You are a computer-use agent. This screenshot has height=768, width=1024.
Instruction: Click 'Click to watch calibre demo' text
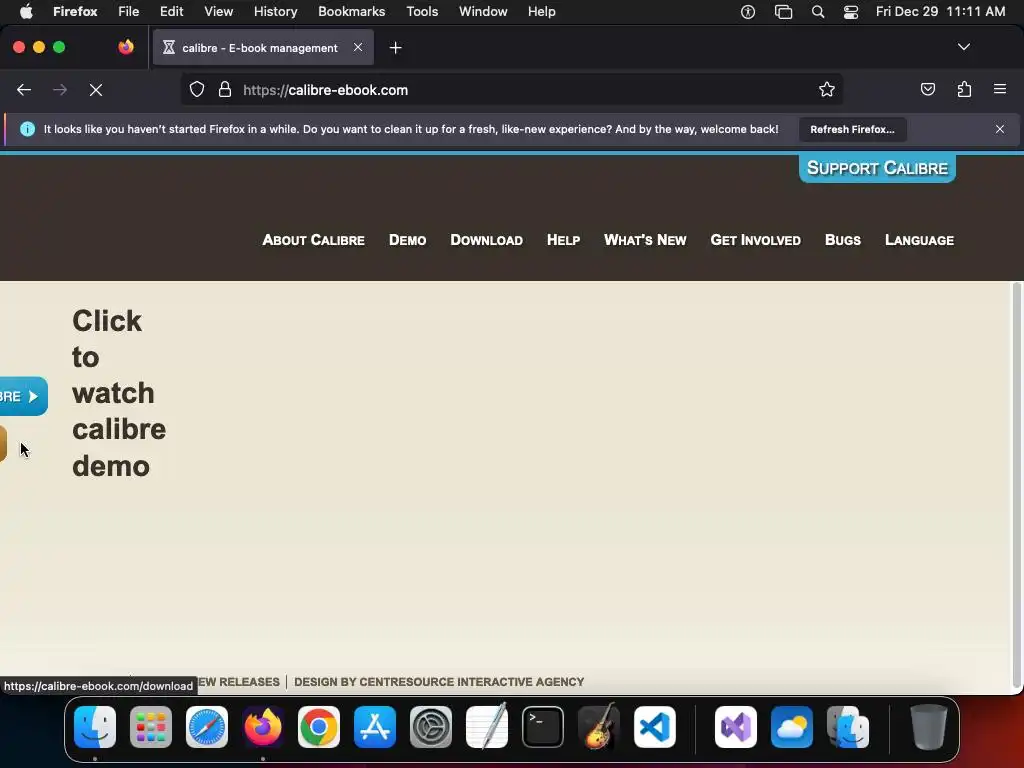tap(118, 393)
